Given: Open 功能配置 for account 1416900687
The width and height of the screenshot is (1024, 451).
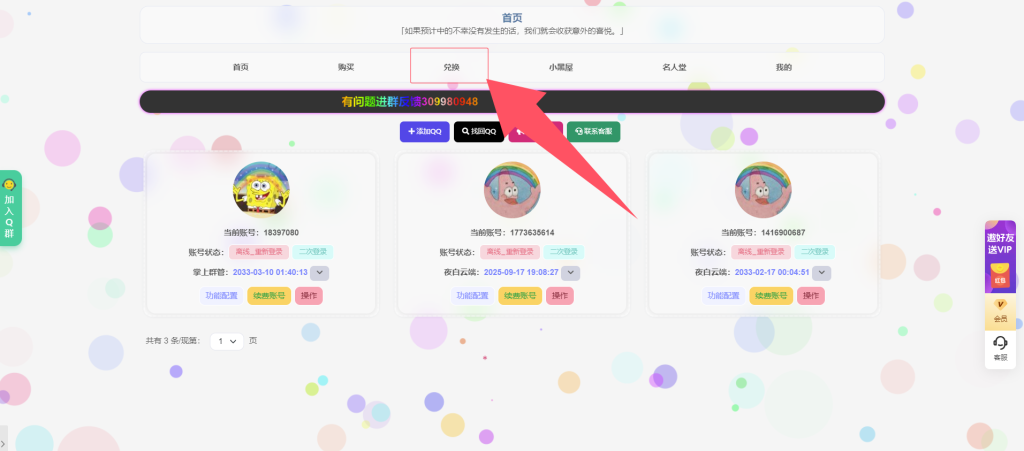Looking at the screenshot, I should [724, 296].
